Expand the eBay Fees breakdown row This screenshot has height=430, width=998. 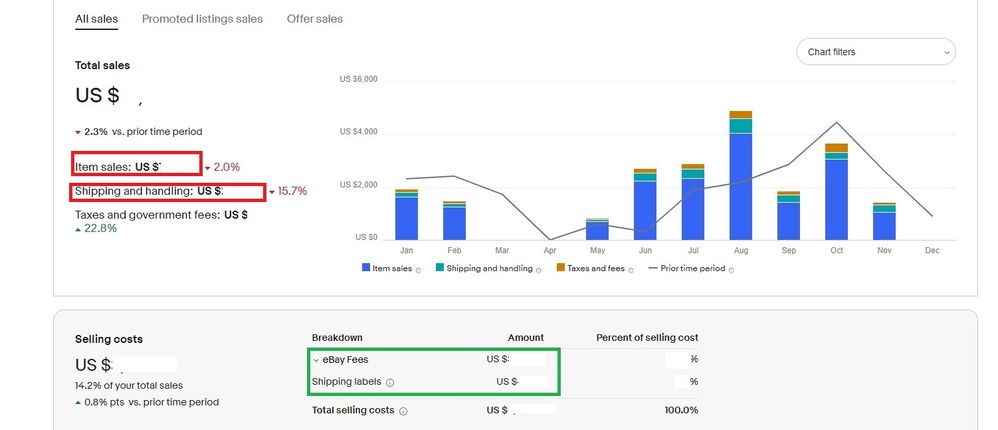pyautogui.click(x=316, y=360)
